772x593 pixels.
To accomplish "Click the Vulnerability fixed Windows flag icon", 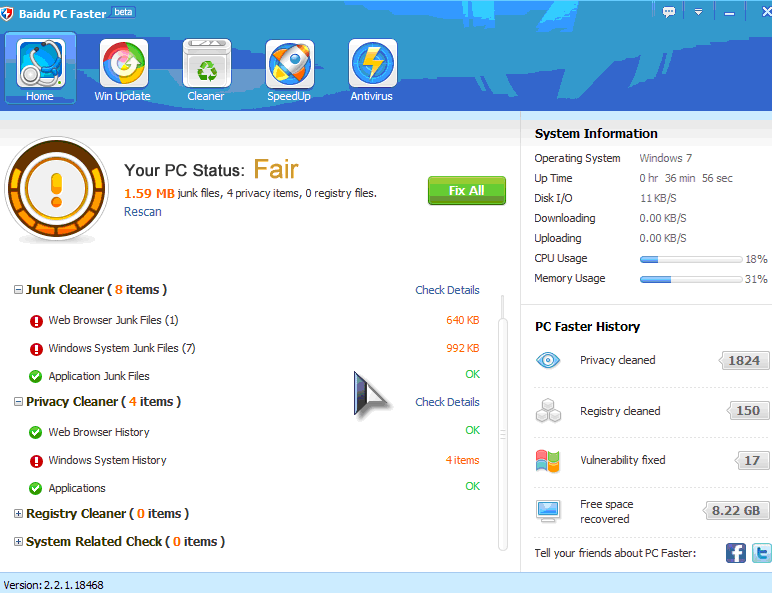I will click(547, 461).
